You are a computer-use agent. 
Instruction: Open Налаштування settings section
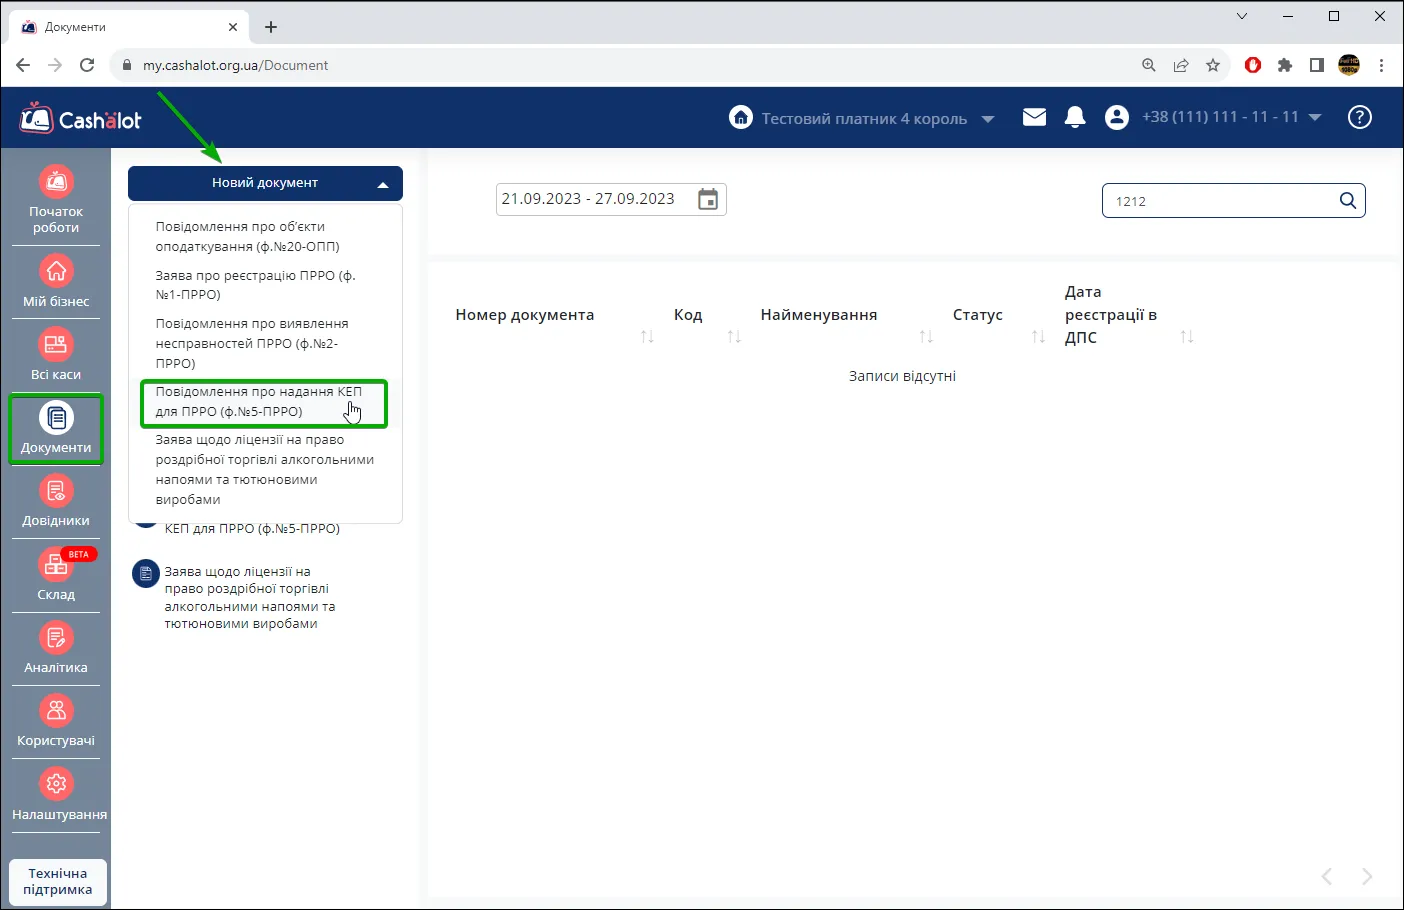coord(58,795)
